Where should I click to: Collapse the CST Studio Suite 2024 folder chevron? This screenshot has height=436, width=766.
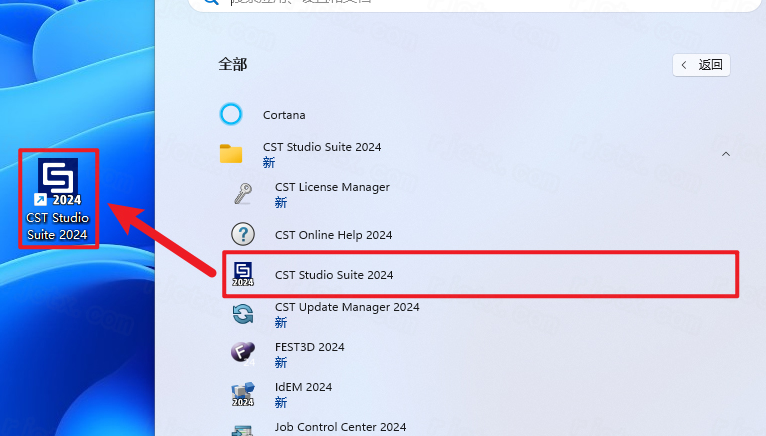click(x=726, y=154)
